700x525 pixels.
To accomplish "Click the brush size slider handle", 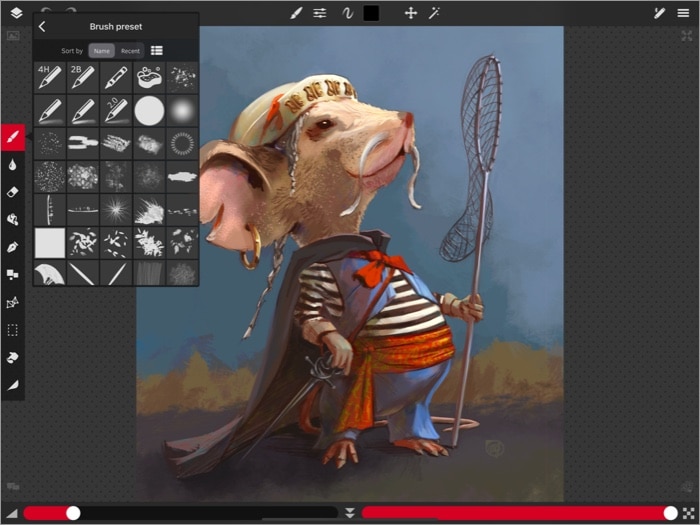I will pyautogui.click(x=73, y=513).
